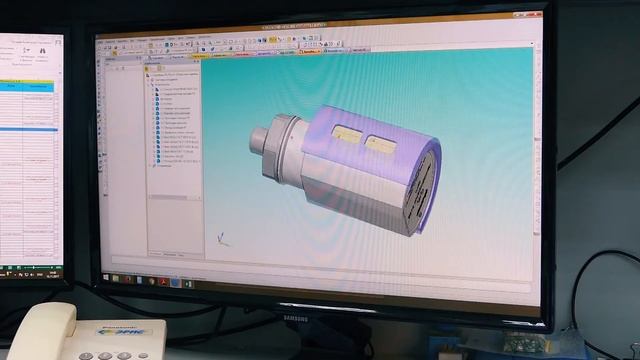Open the blue document icon in main taskbar
Screen dimensions: 640x360
coord(140,280)
